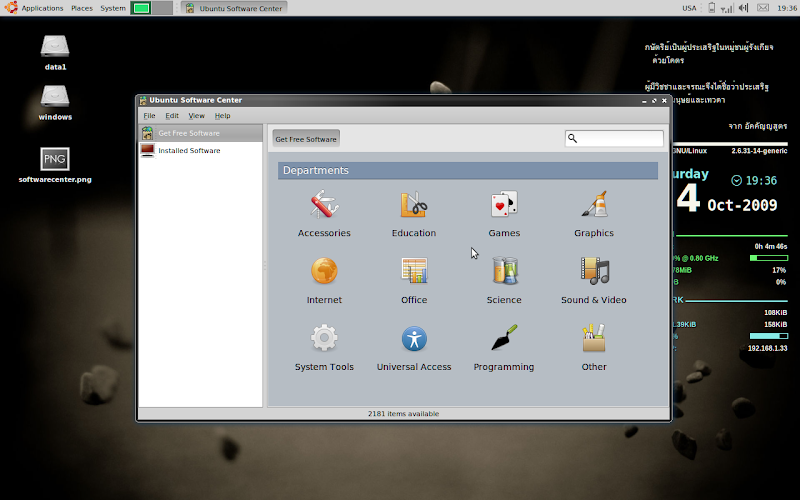Switch to the second gray workspace
This screenshot has width=800, height=500.
pyautogui.click(x=162, y=8)
